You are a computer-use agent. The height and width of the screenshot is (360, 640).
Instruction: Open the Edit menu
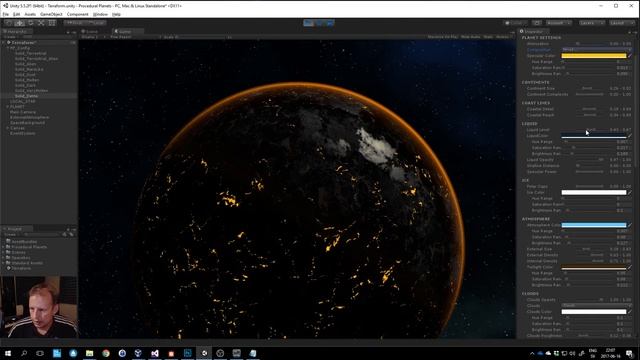click(x=16, y=14)
